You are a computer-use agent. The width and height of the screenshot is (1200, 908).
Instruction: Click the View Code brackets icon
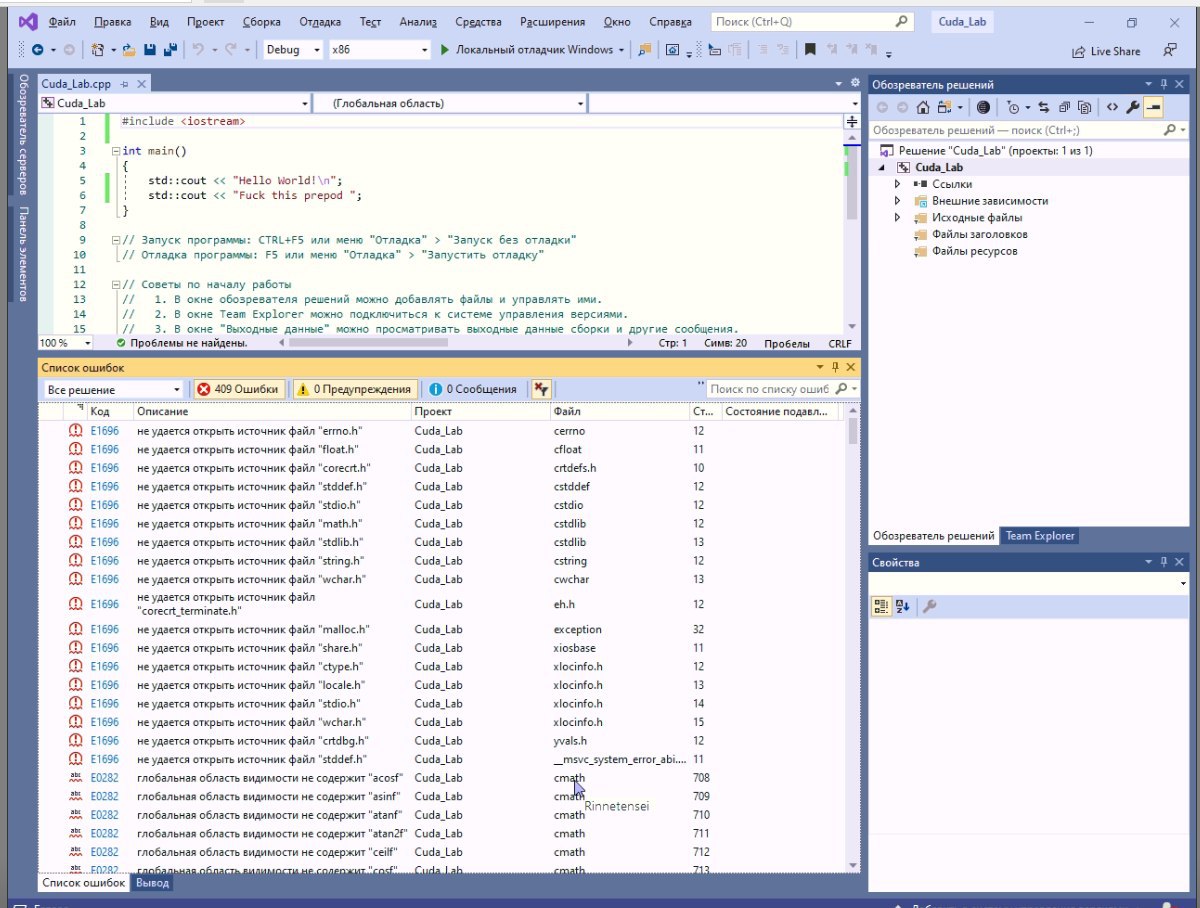click(1111, 107)
